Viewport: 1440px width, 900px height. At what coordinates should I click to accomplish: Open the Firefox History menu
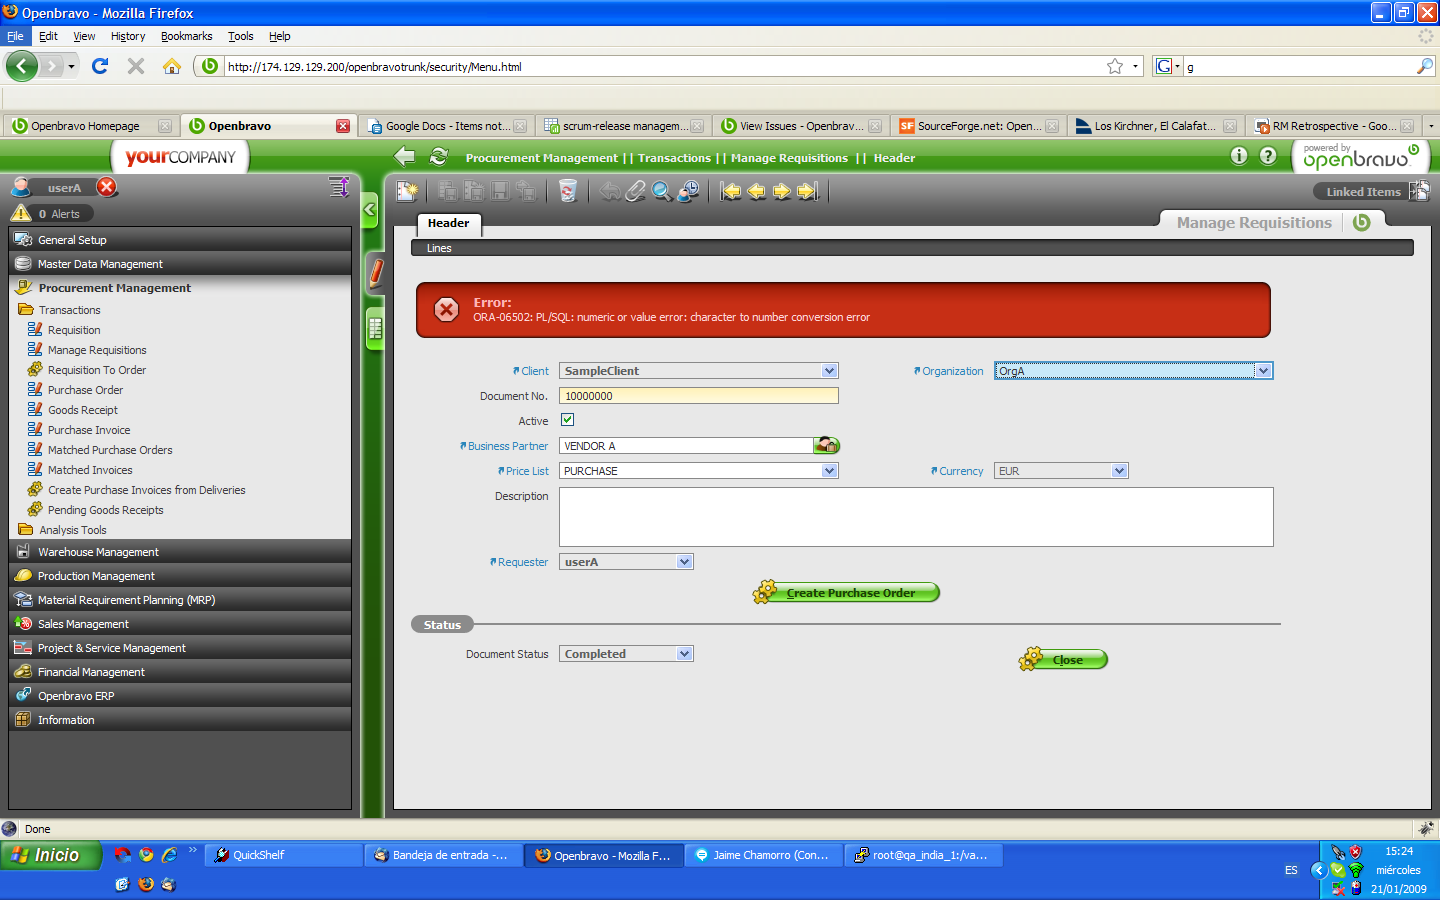coord(128,36)
